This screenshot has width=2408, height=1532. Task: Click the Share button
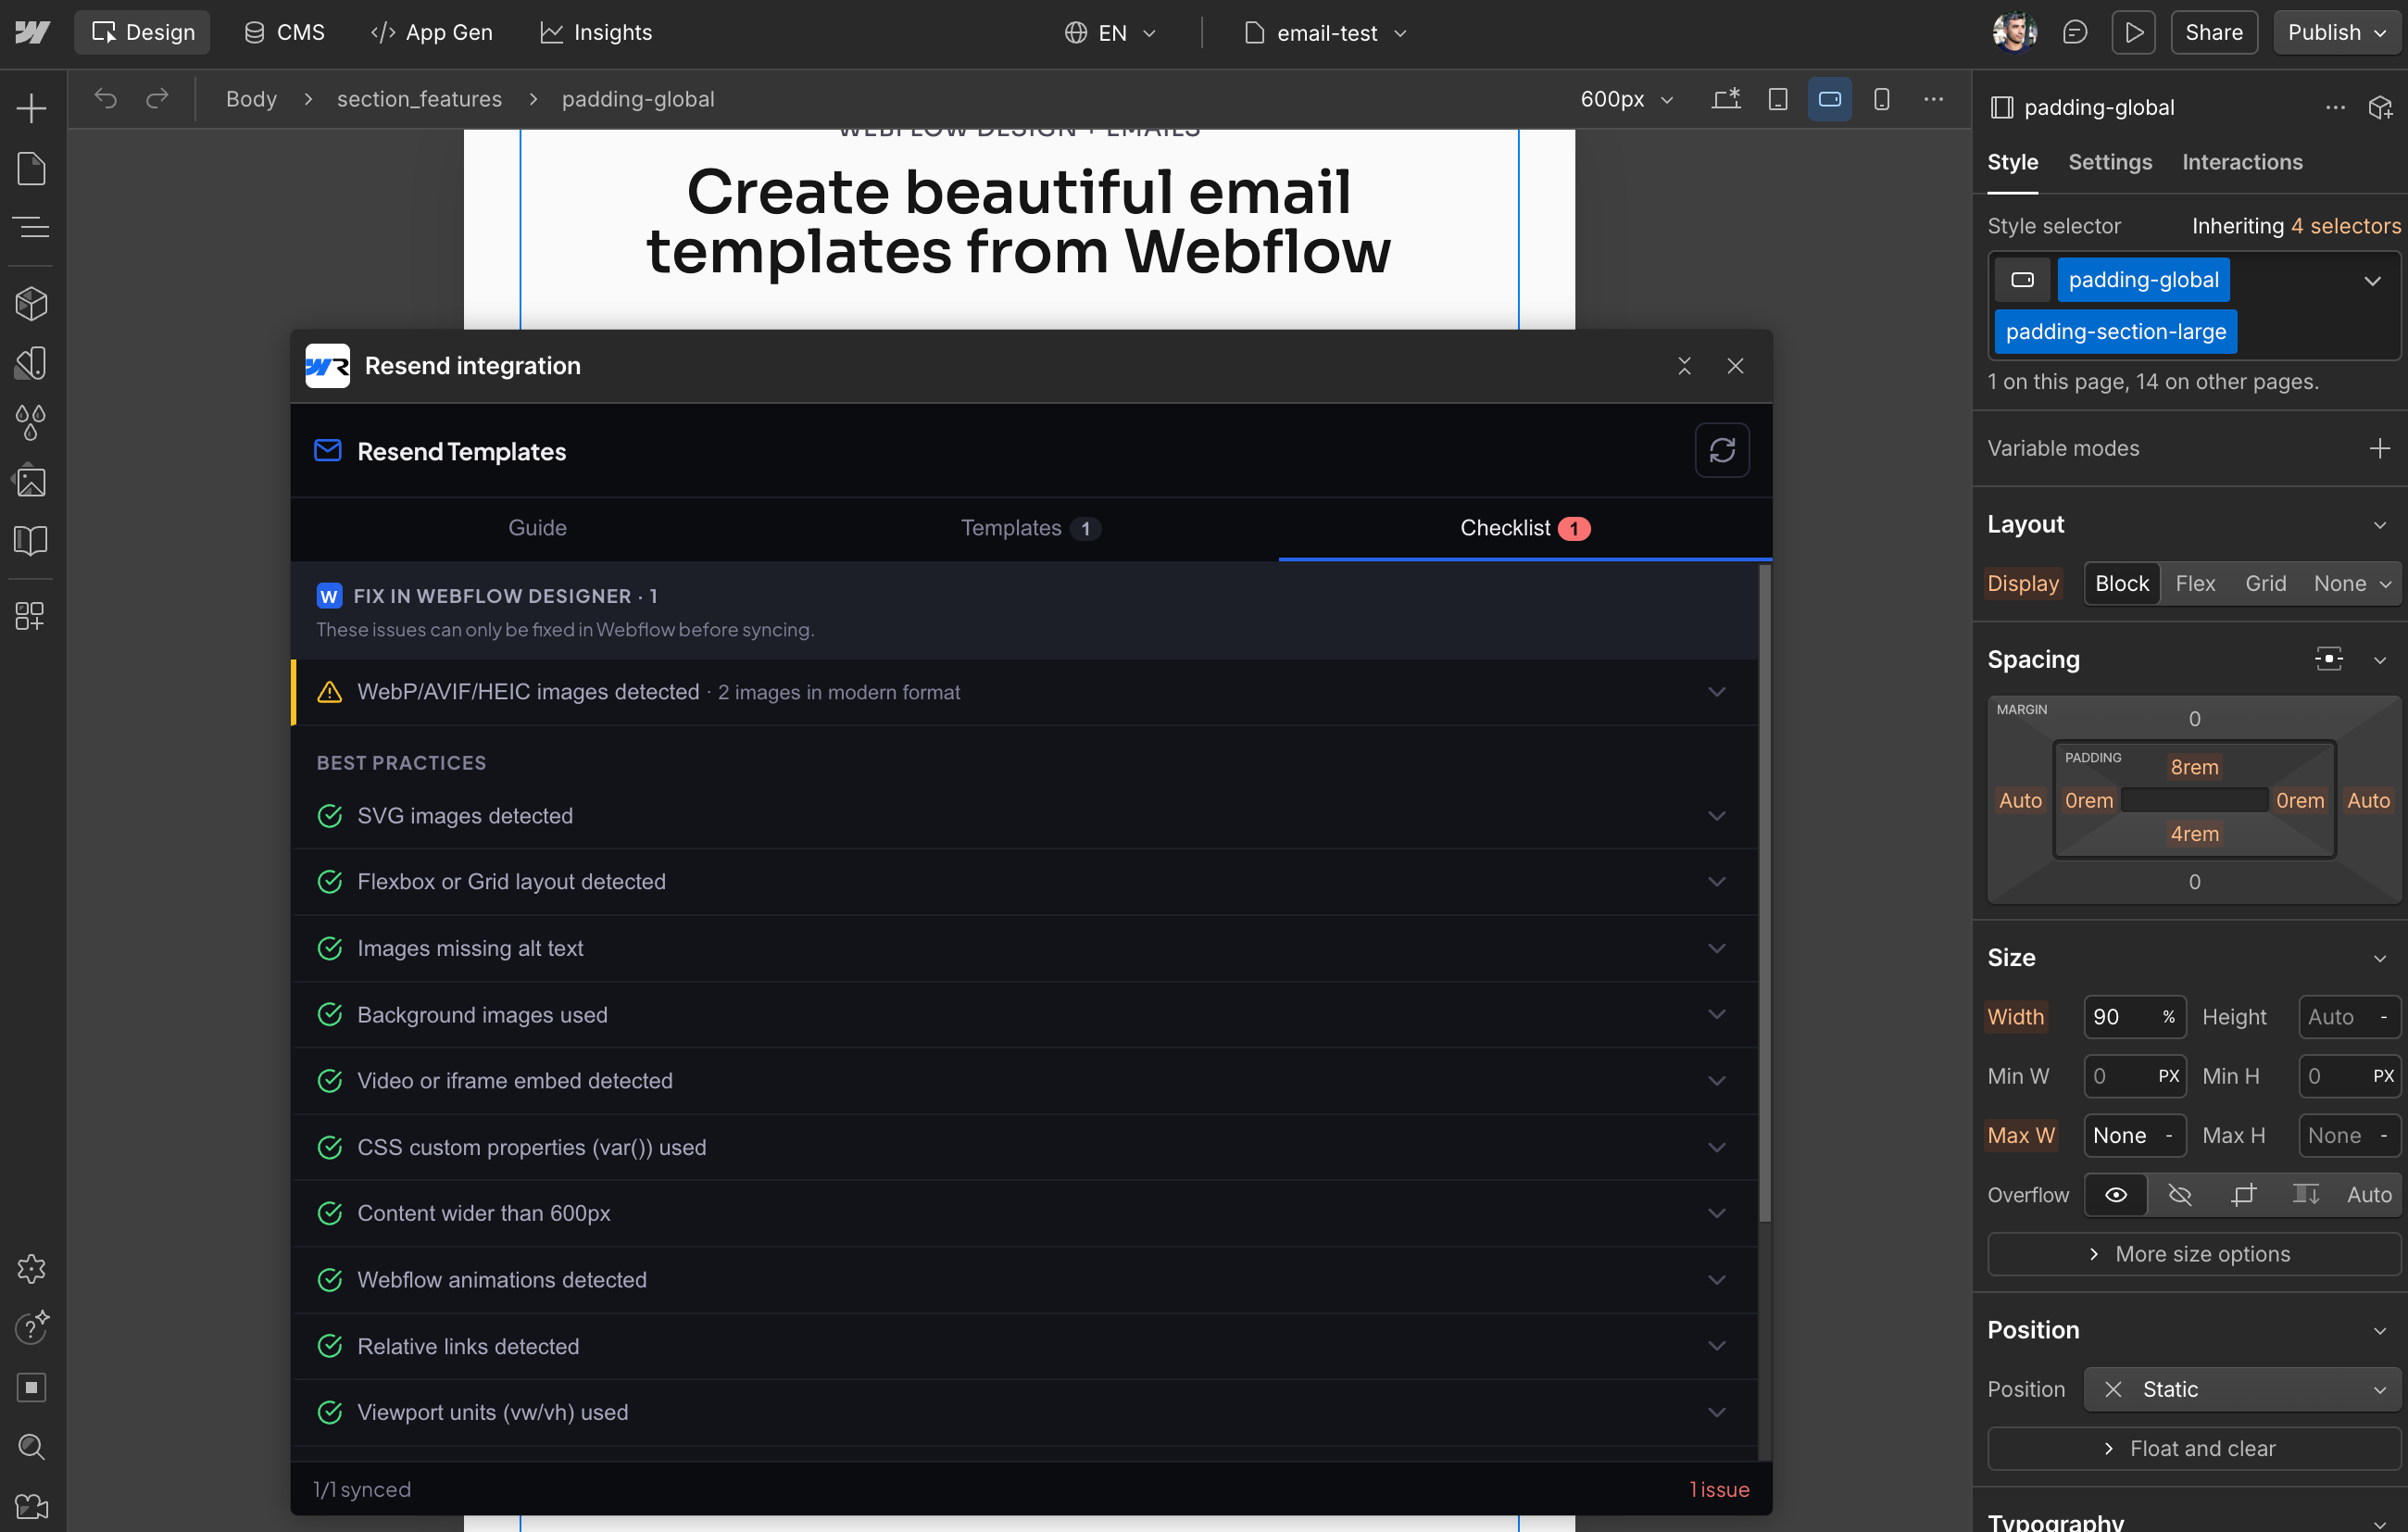click(x=2214, y=33)
